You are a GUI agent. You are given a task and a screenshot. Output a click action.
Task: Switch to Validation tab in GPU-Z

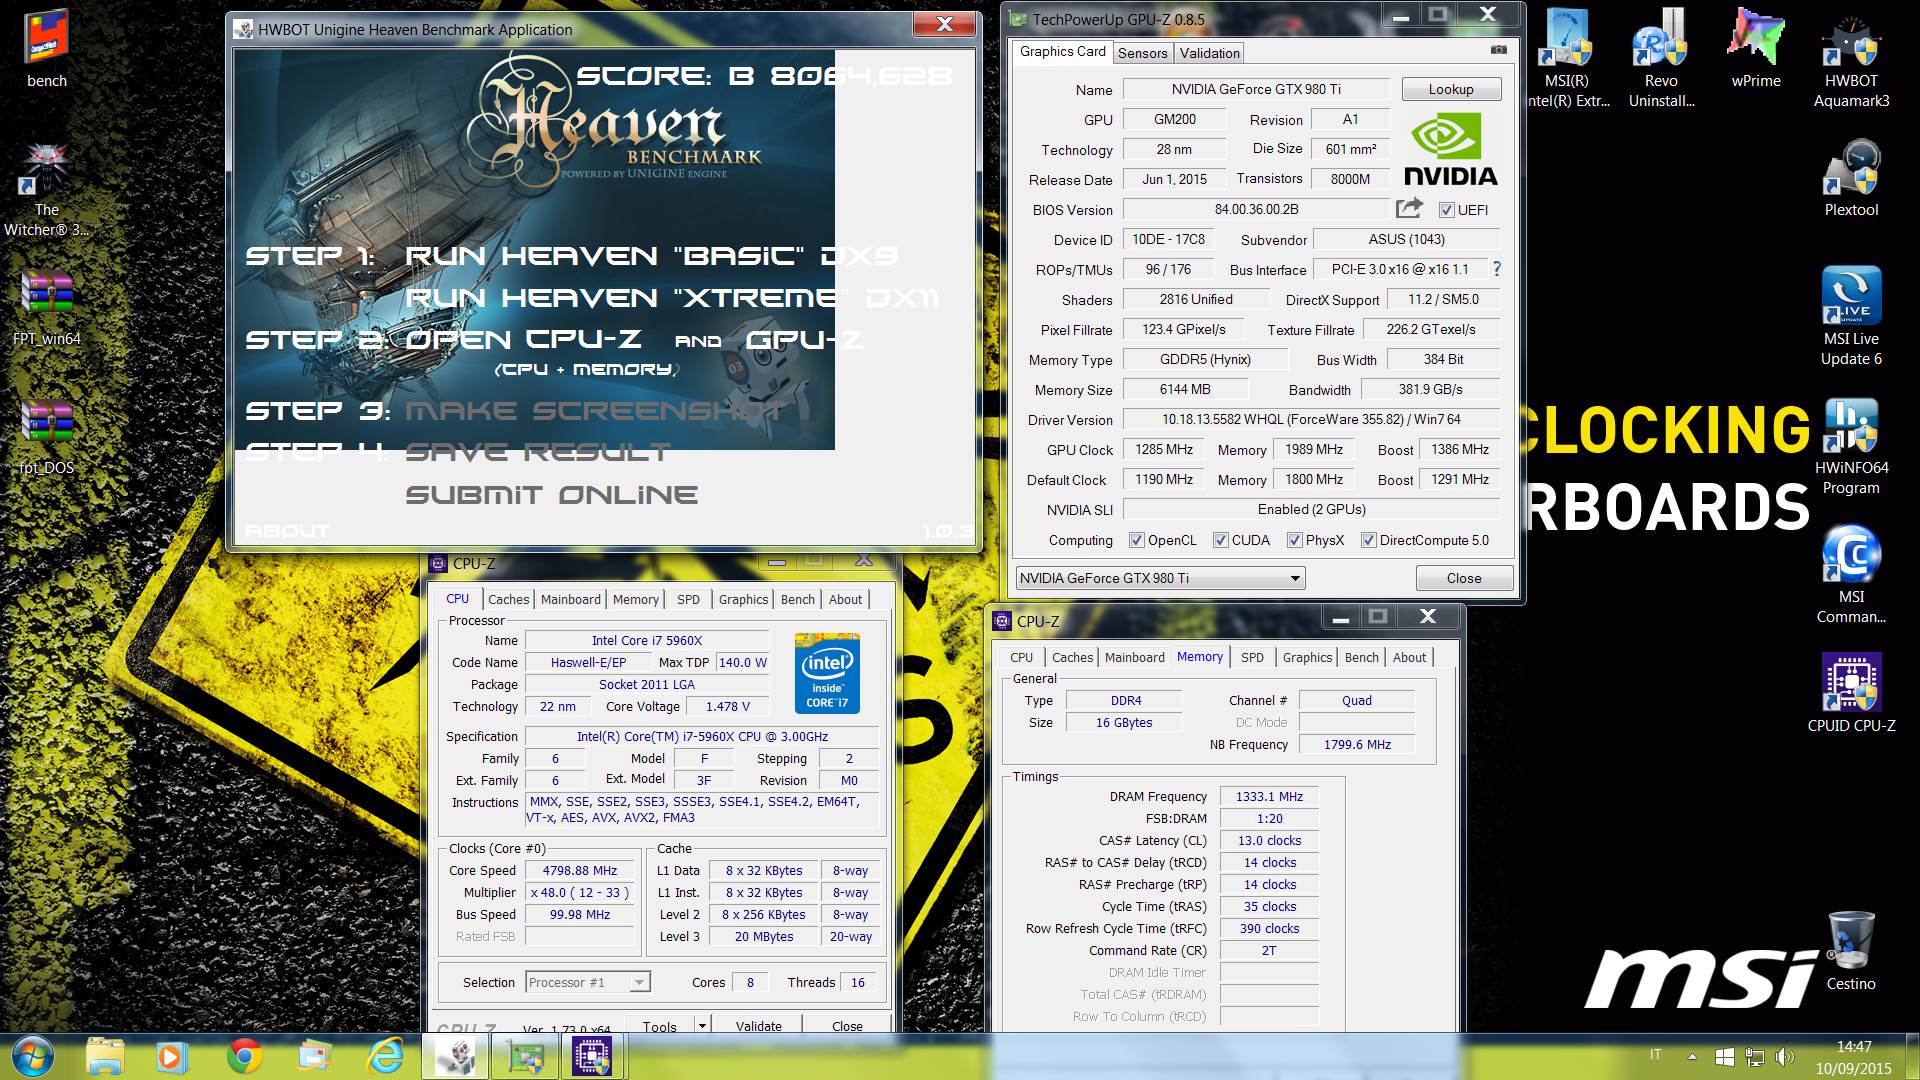(x=1209, y=53)
